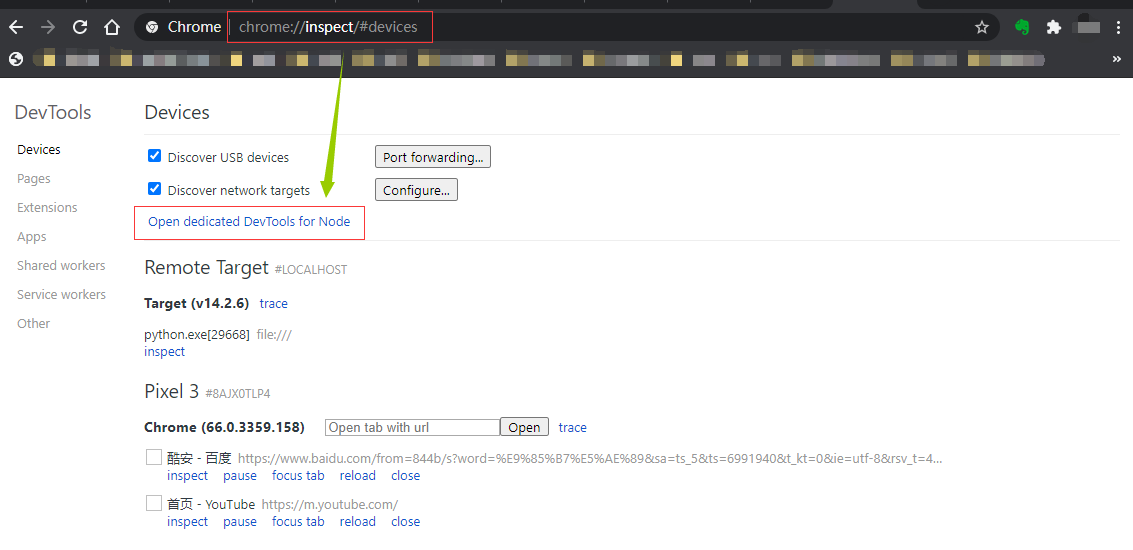Open the Other section

[34, 323]
